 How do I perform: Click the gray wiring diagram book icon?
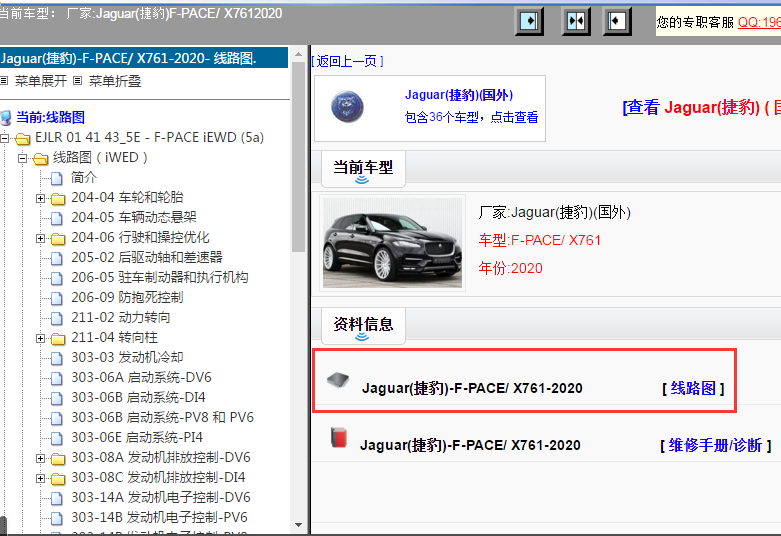[338, 380]
